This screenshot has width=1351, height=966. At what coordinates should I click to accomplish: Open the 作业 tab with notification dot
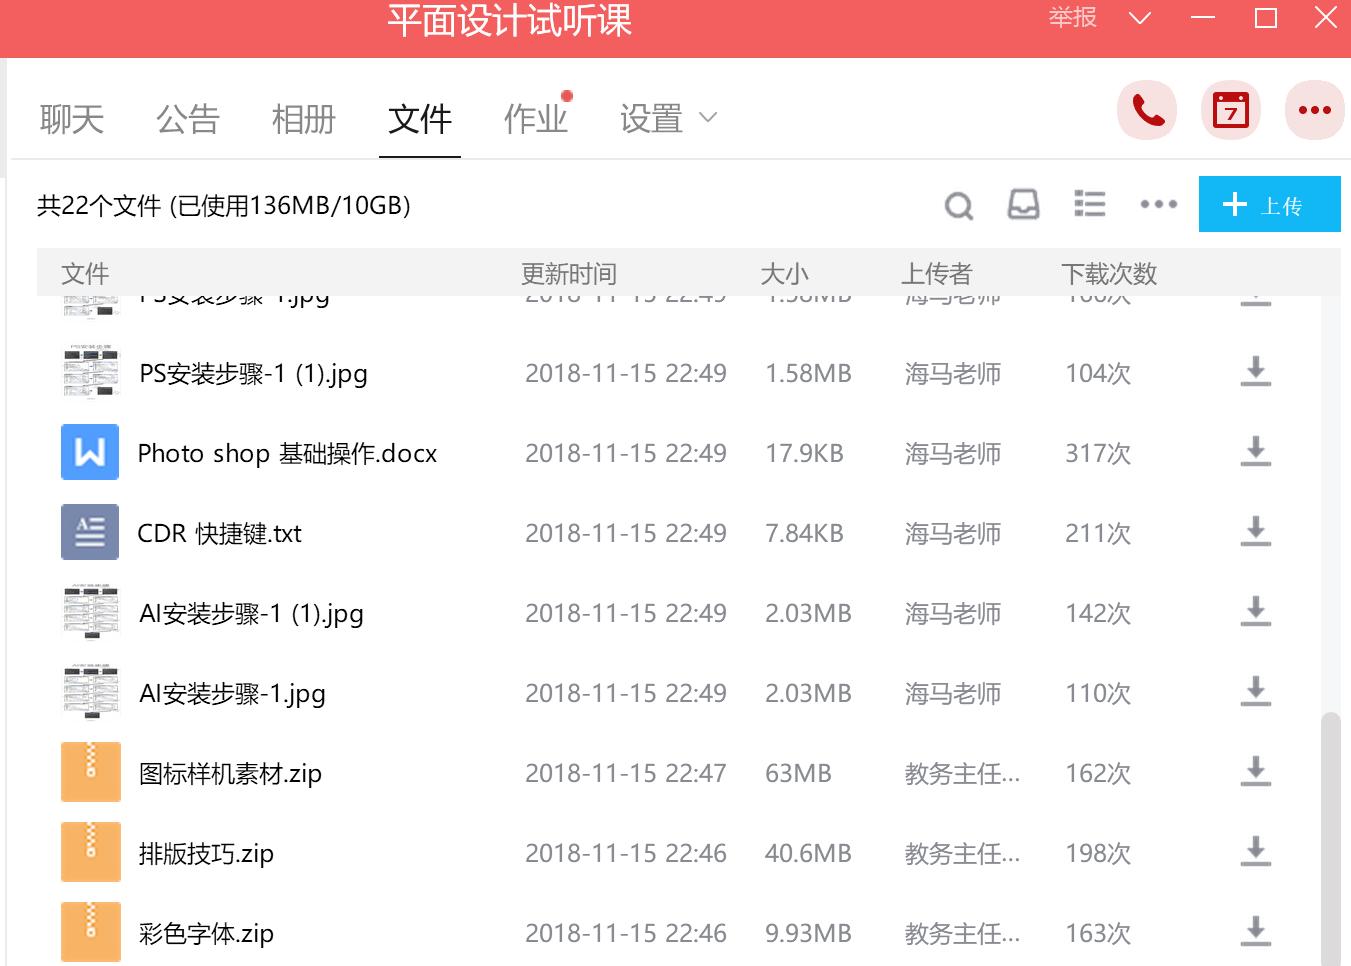click(535, 118)
